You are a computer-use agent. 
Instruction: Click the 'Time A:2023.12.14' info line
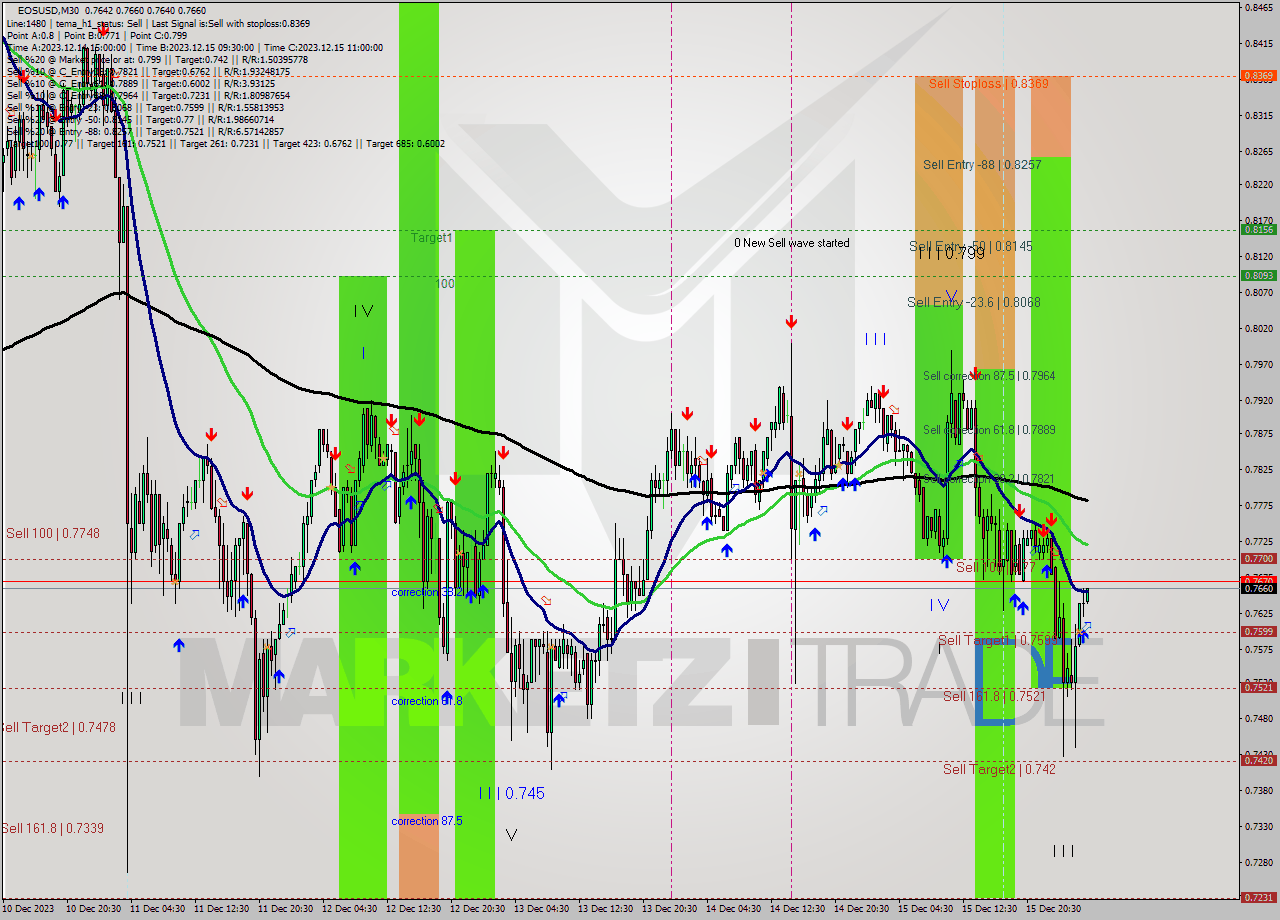pyautogui.click(x=66, y=47)
